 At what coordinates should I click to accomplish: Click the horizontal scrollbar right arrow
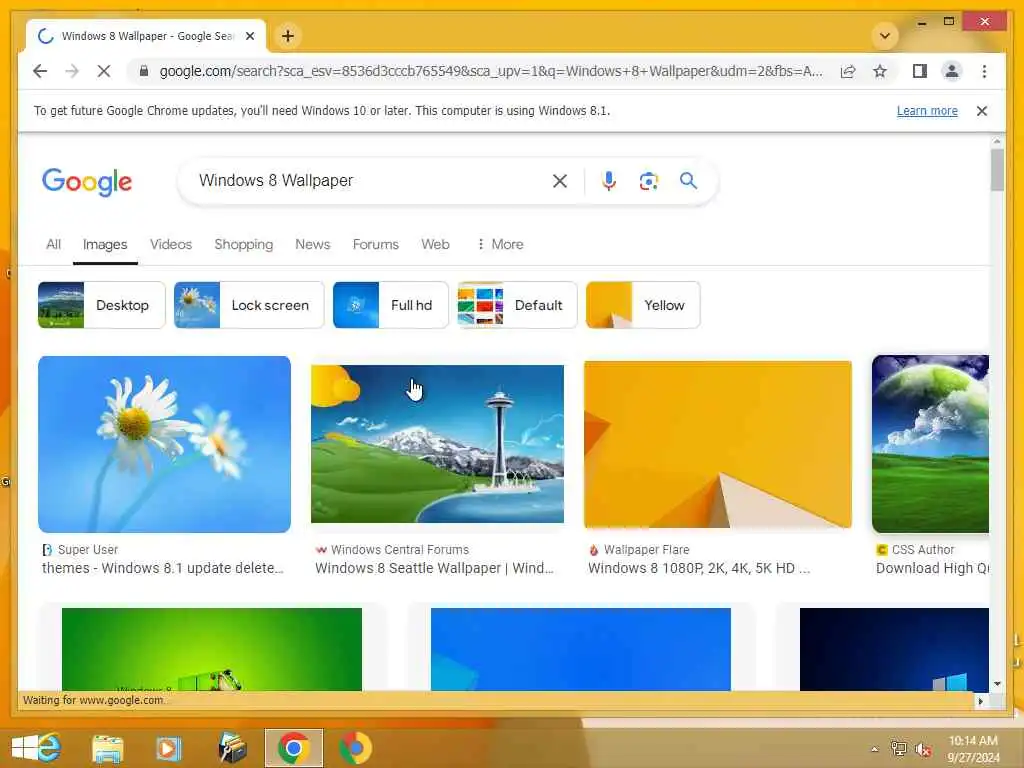[980, 701]
